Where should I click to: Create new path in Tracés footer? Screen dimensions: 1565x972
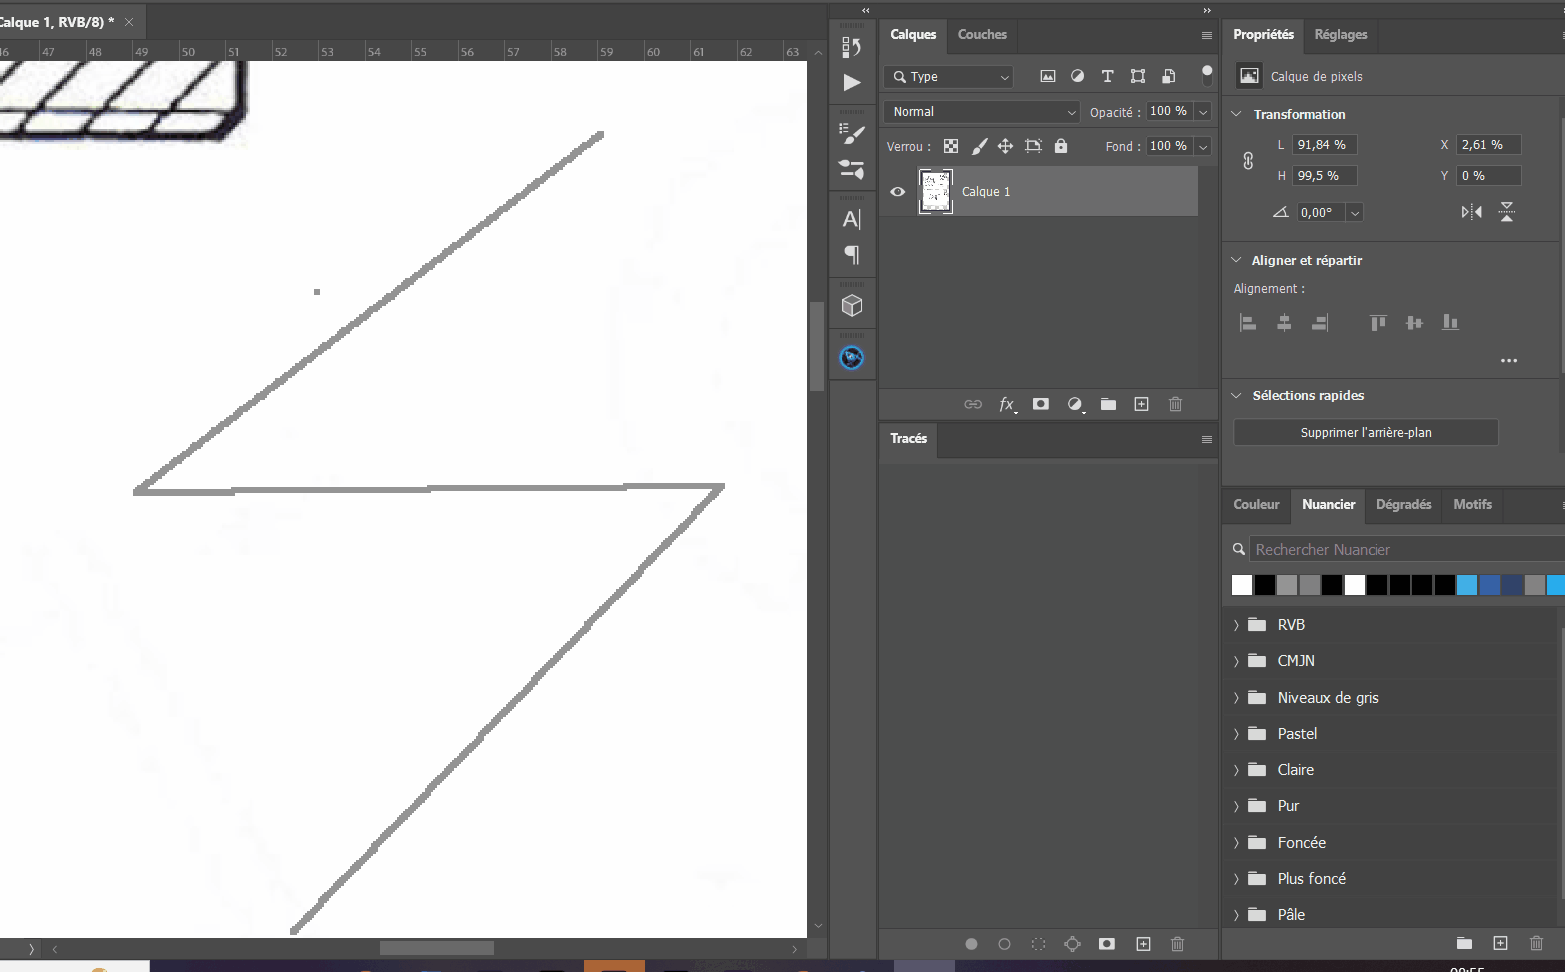point(1144,944)
